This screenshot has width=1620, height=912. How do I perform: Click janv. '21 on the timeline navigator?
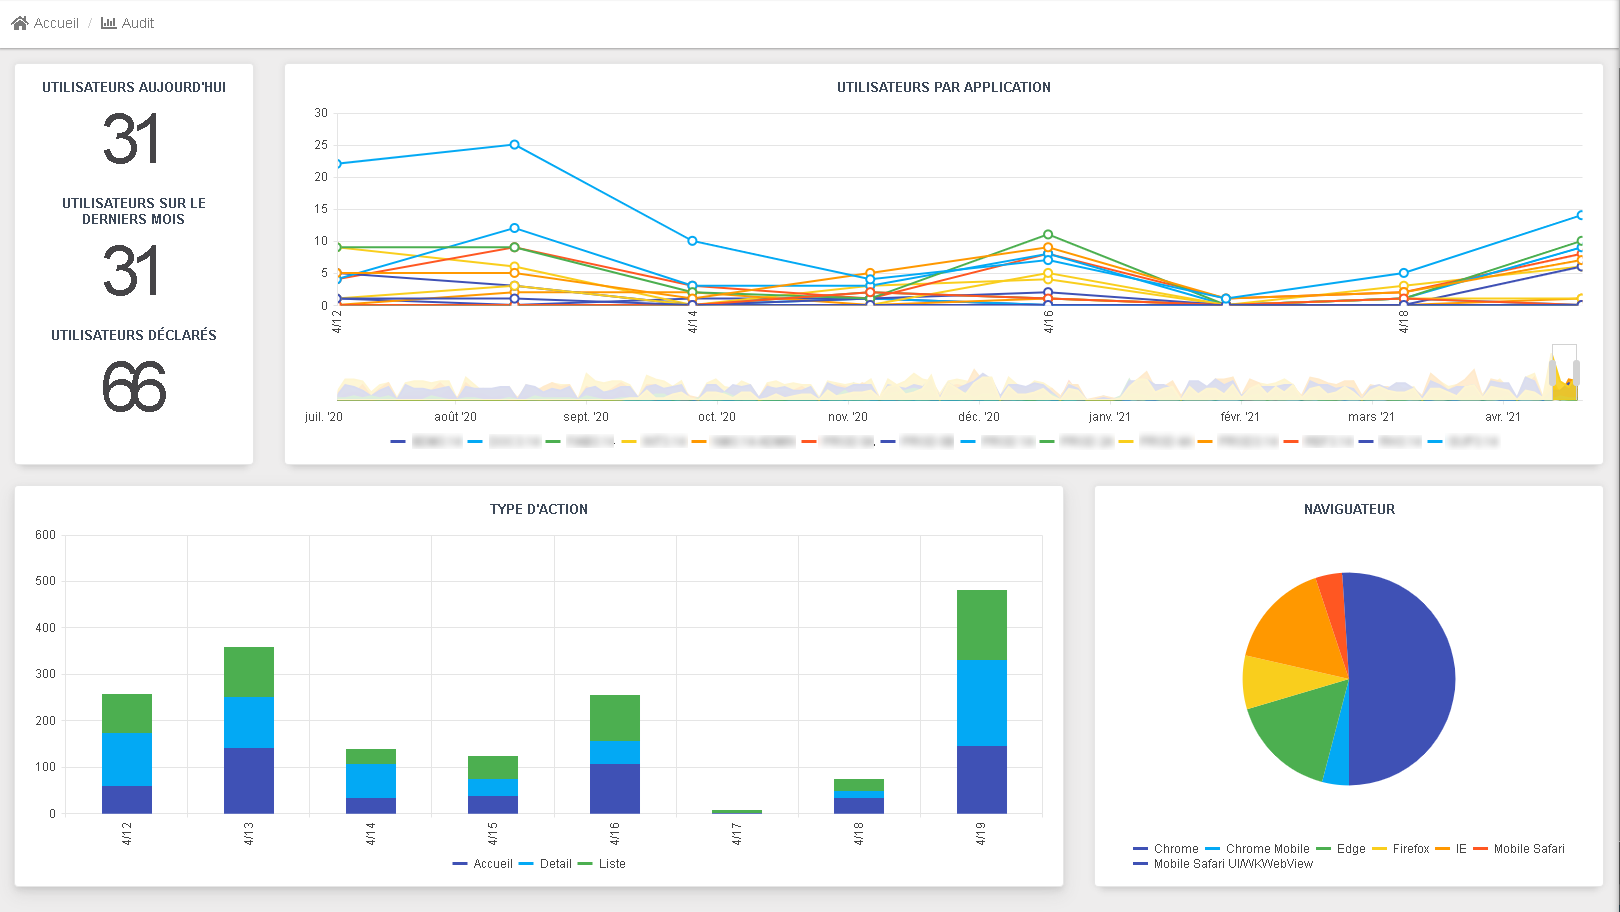tap(1109, 417)
